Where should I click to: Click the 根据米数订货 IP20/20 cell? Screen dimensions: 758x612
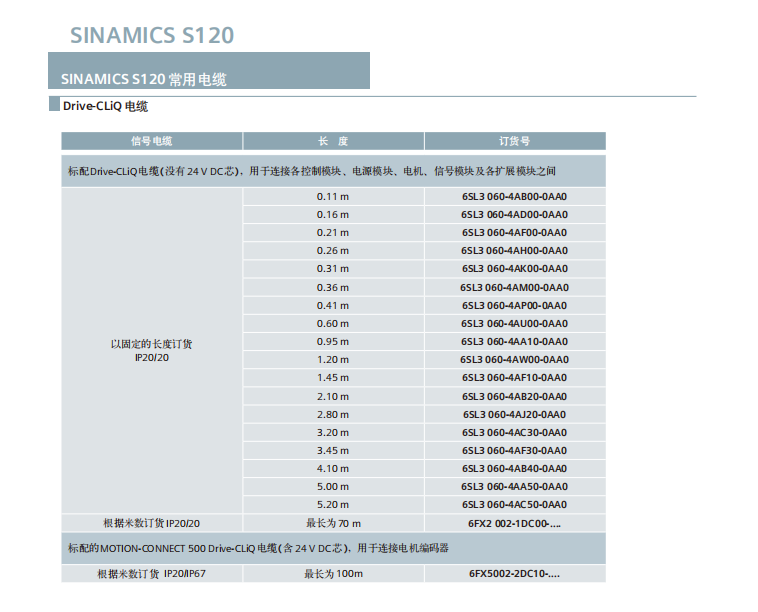152,524
